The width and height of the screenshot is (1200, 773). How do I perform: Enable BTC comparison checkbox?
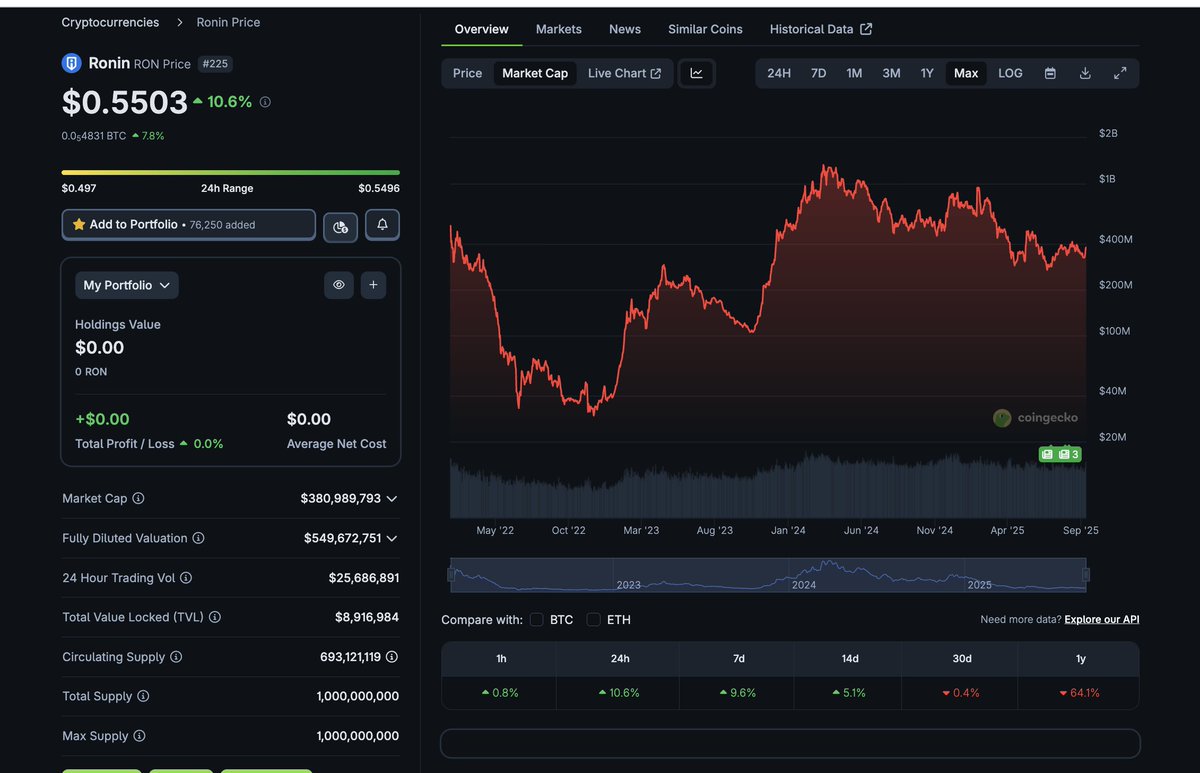[537, 620]
